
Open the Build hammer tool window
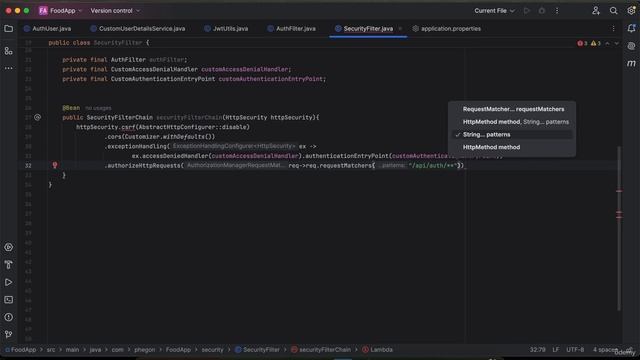pos(9,265)
